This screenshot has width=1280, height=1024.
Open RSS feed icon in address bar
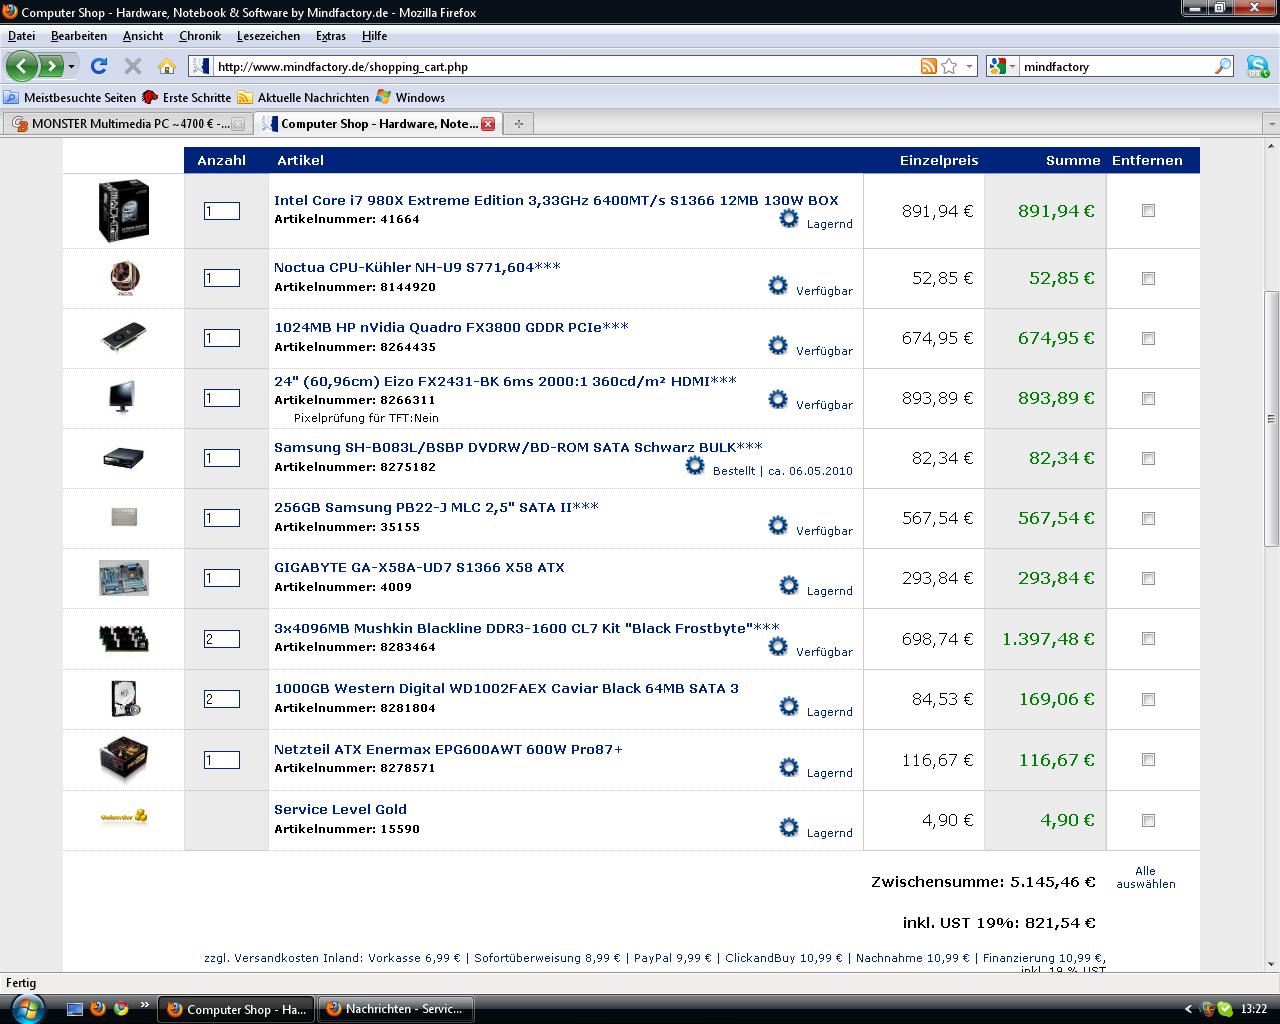coord(929,66)
